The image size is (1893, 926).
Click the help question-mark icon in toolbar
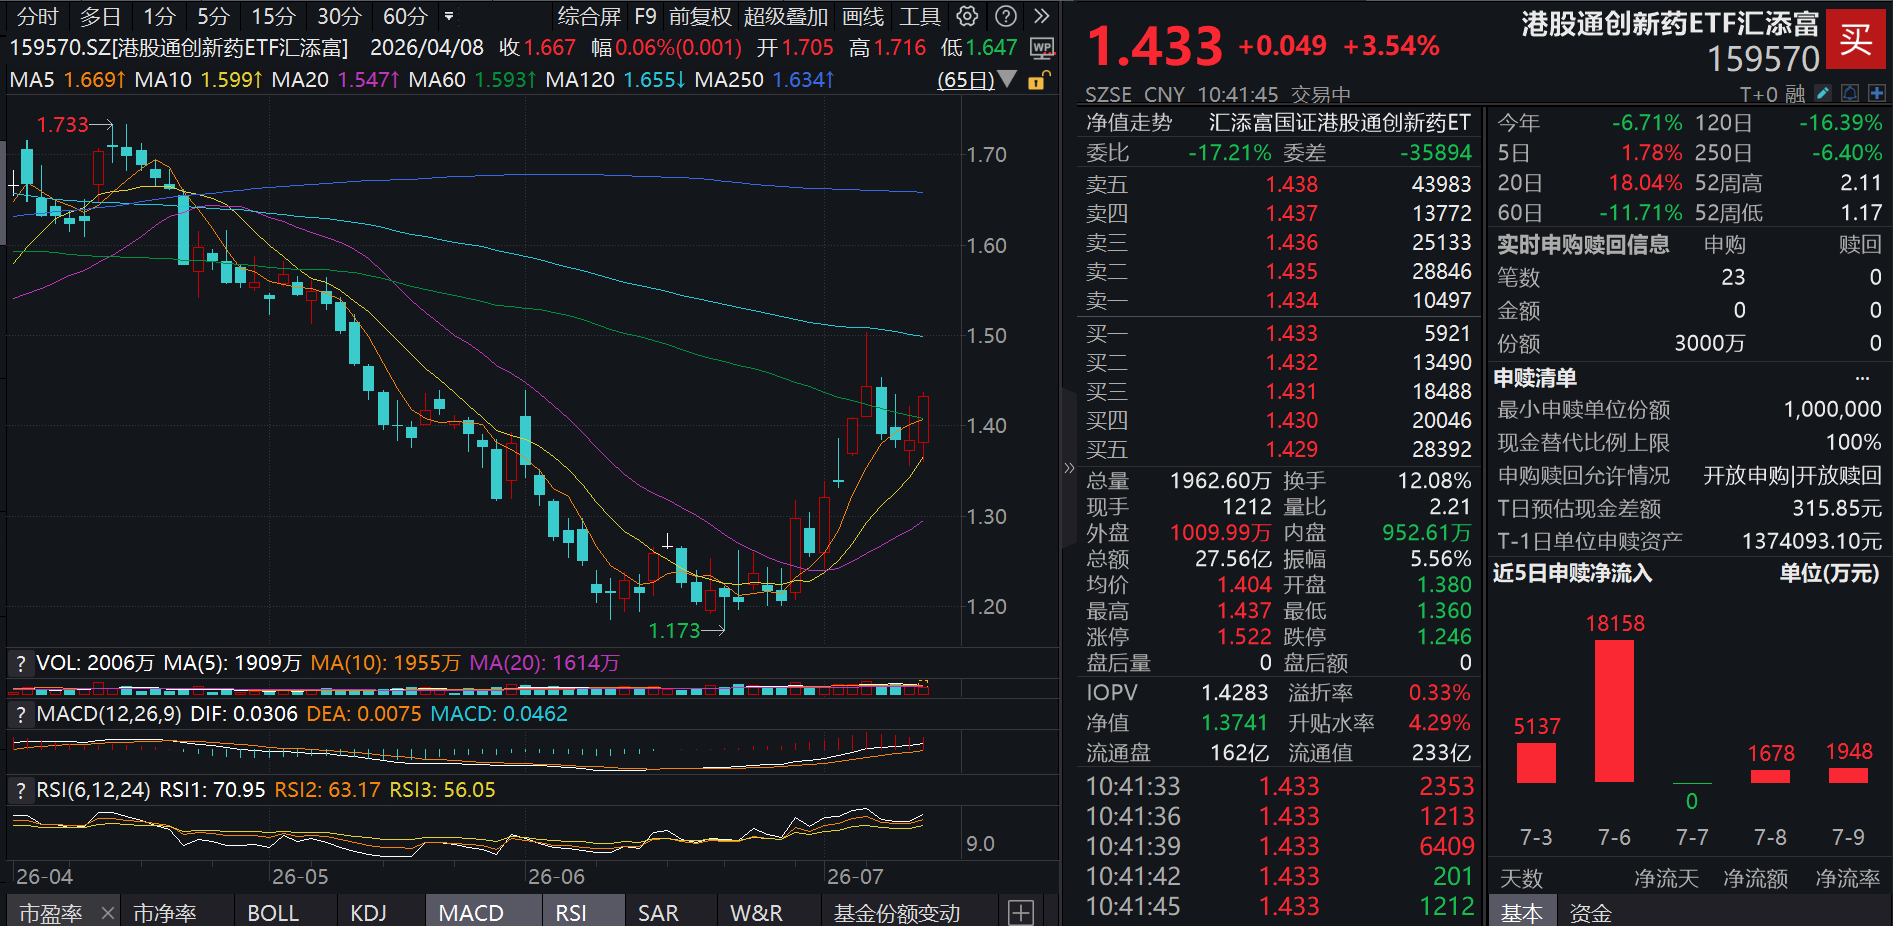1006,16
